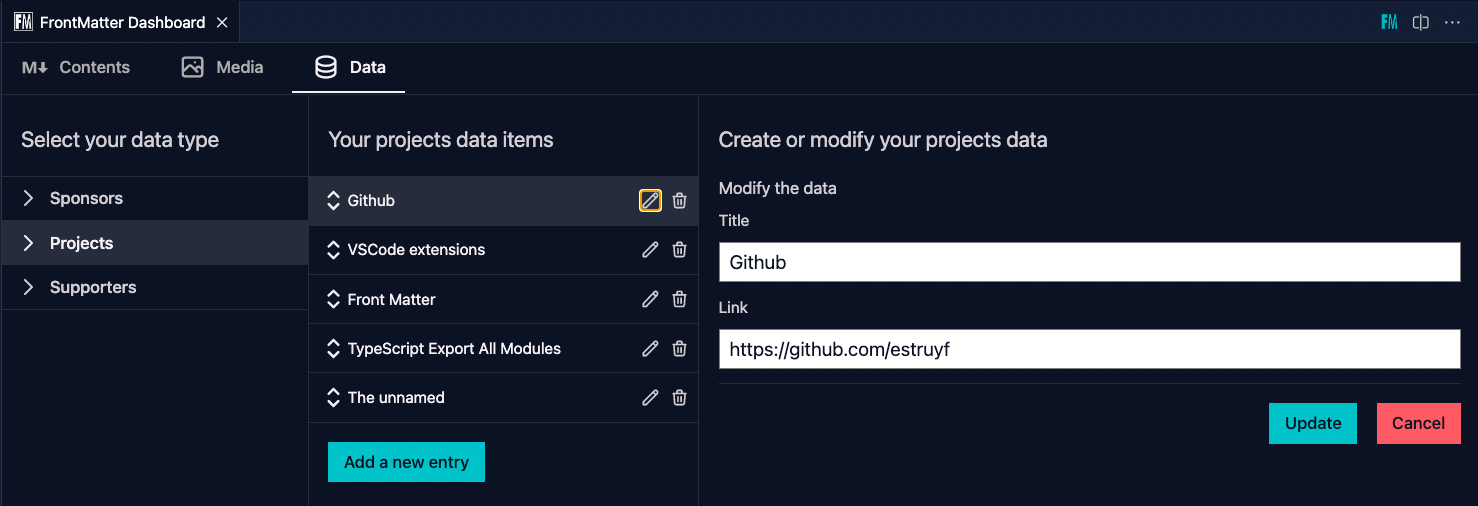Switch to the Contents tab
Viewport: 1478px width, 506px height.
coord(76,67)
